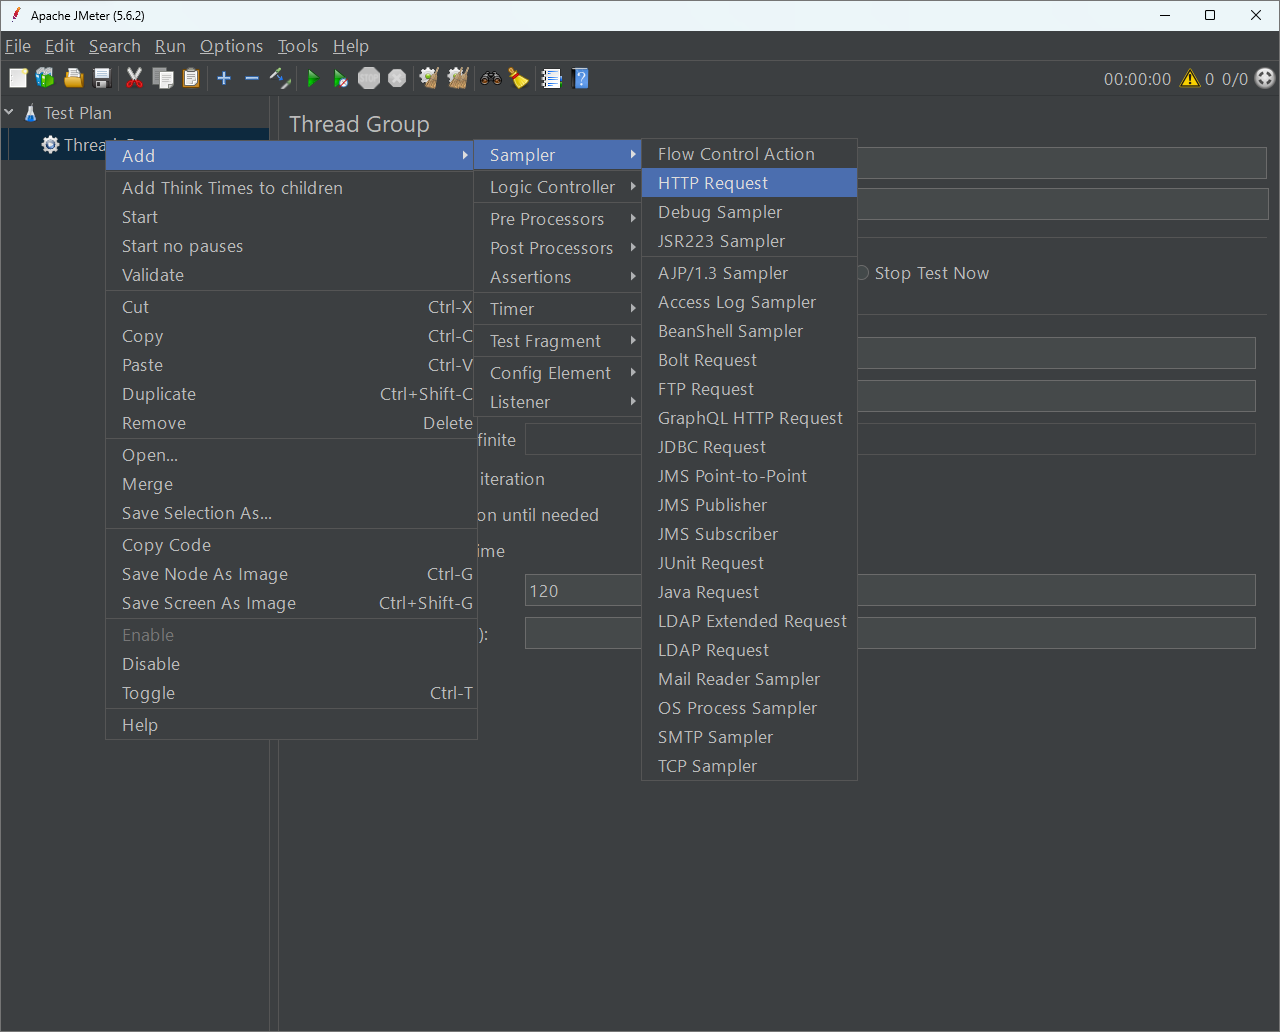Select the Stop Test Now radio button

click(862, 273)
